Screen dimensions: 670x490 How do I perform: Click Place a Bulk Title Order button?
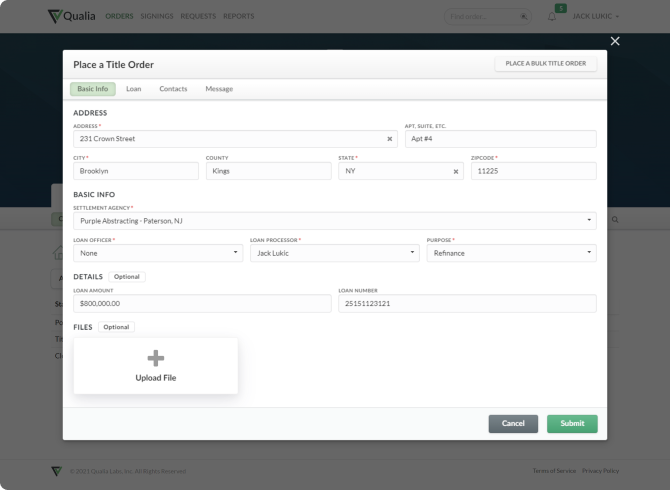coord(546,63)
